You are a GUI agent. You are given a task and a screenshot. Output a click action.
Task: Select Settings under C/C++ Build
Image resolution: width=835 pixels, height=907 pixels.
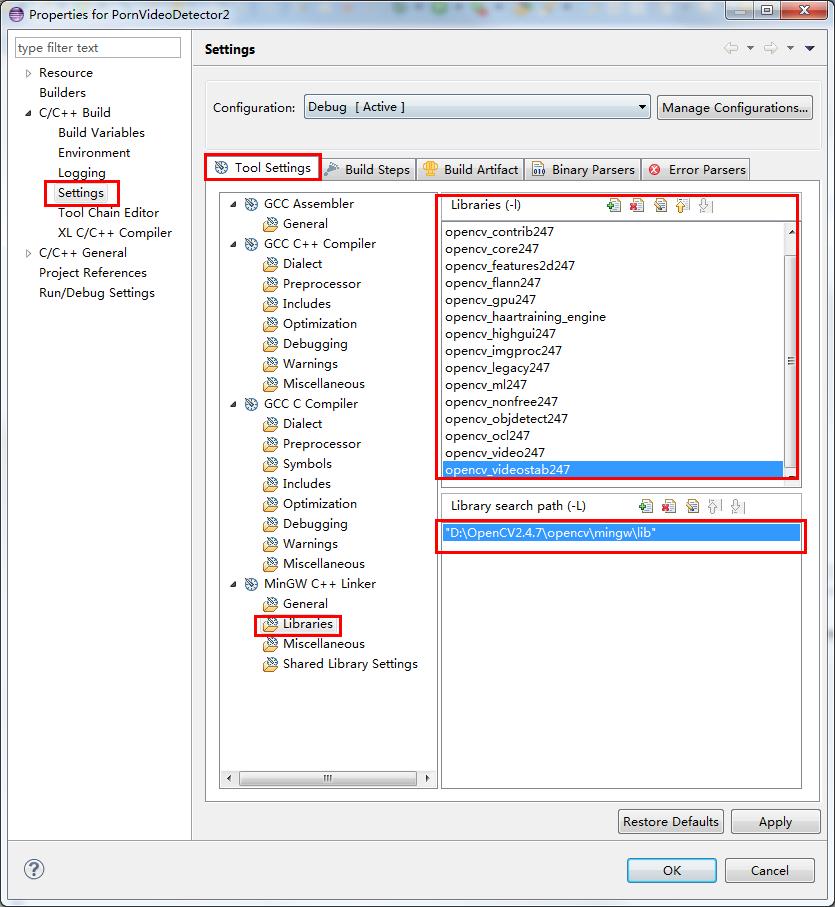click(x=81, y=193)
